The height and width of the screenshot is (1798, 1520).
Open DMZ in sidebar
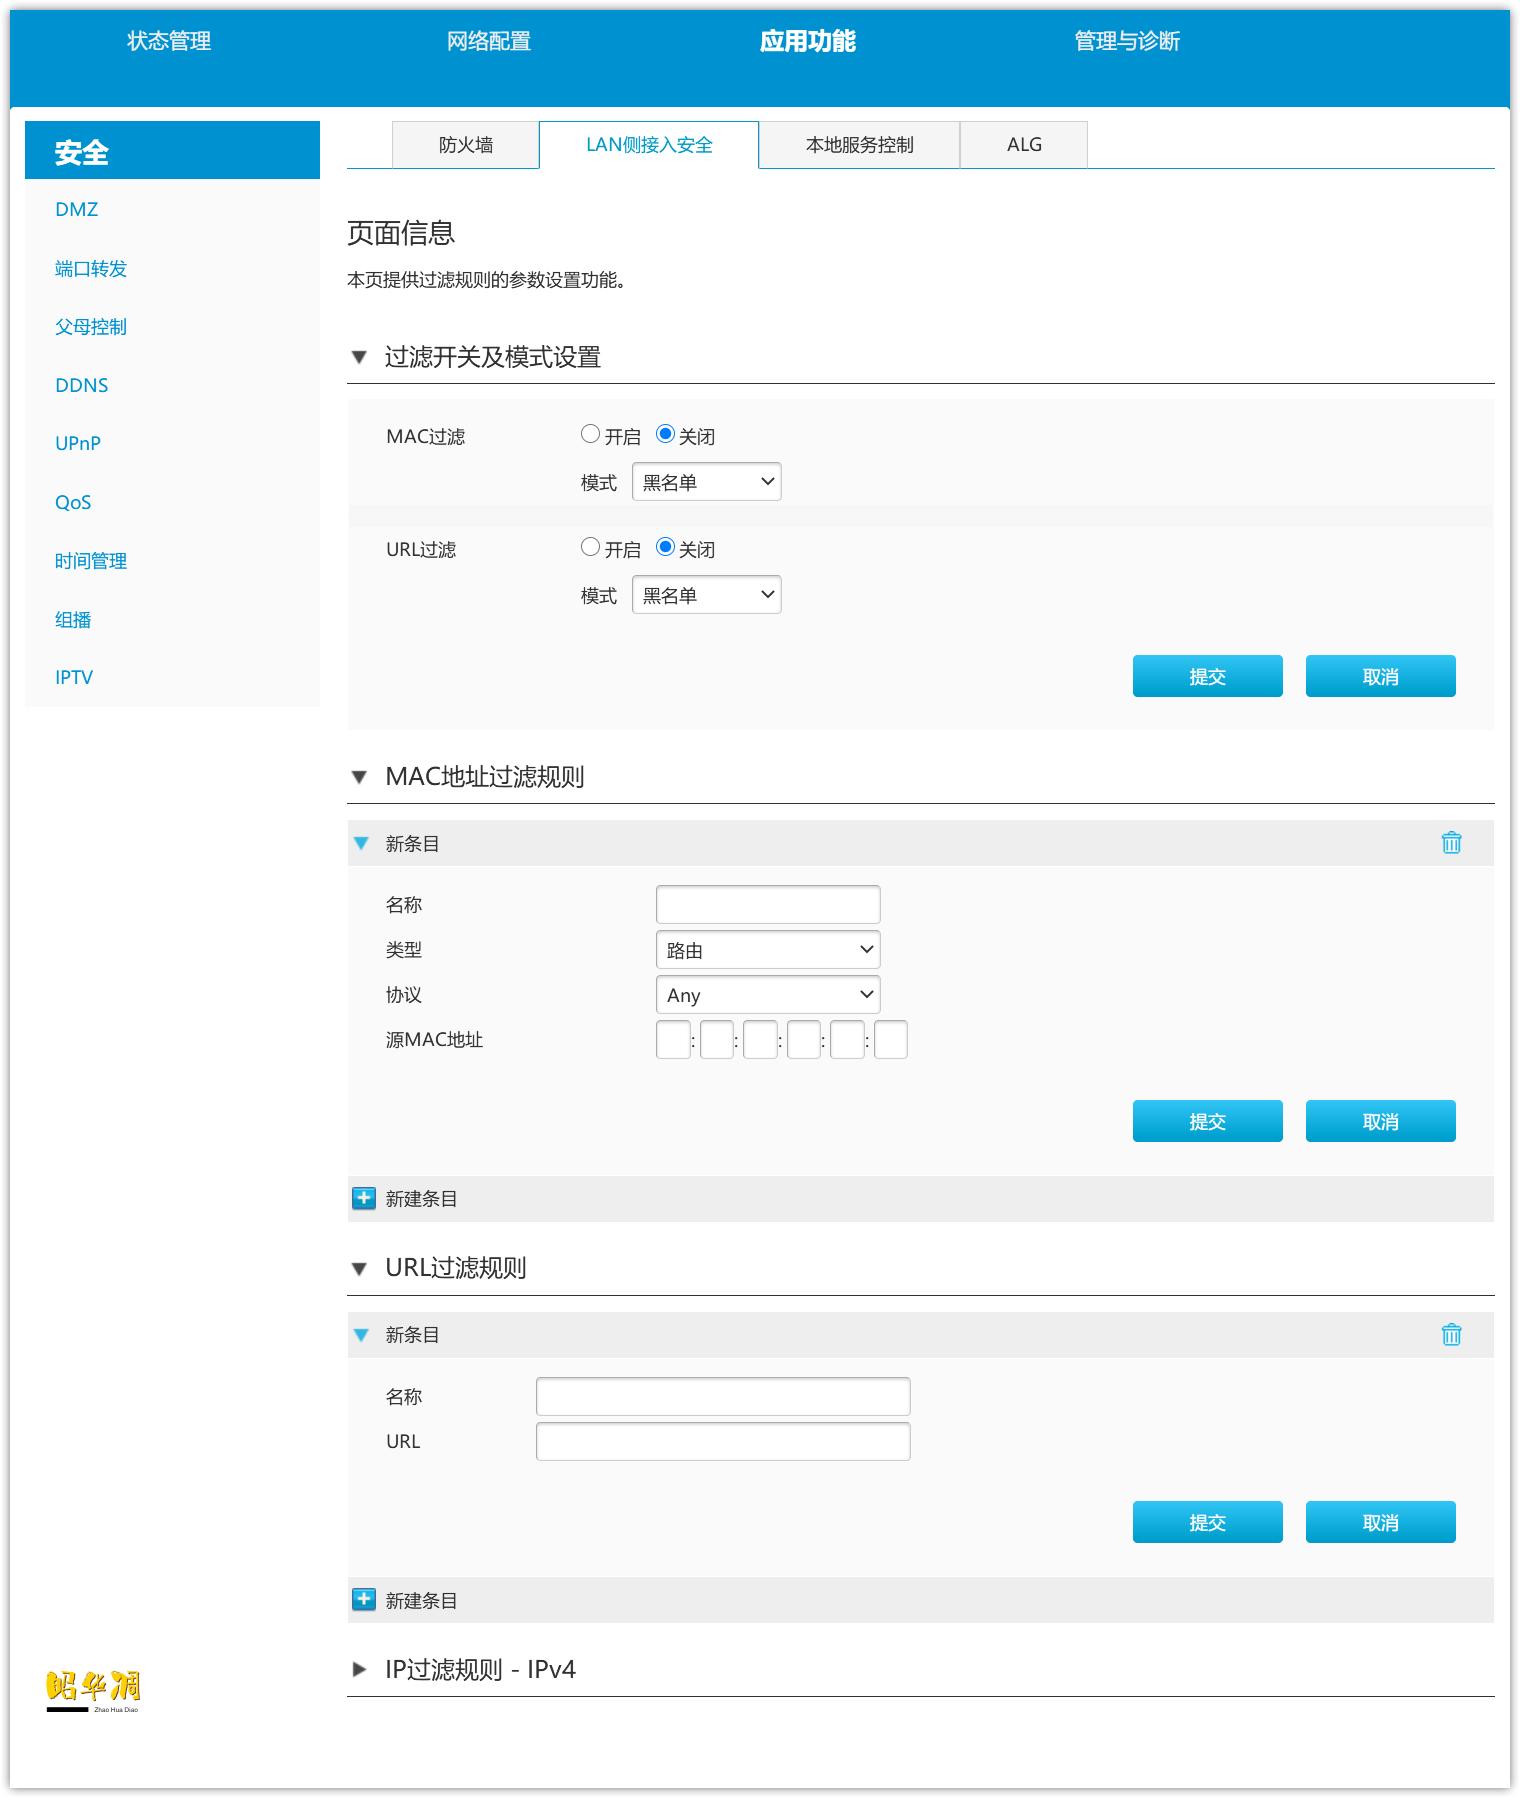pos(77,209)
